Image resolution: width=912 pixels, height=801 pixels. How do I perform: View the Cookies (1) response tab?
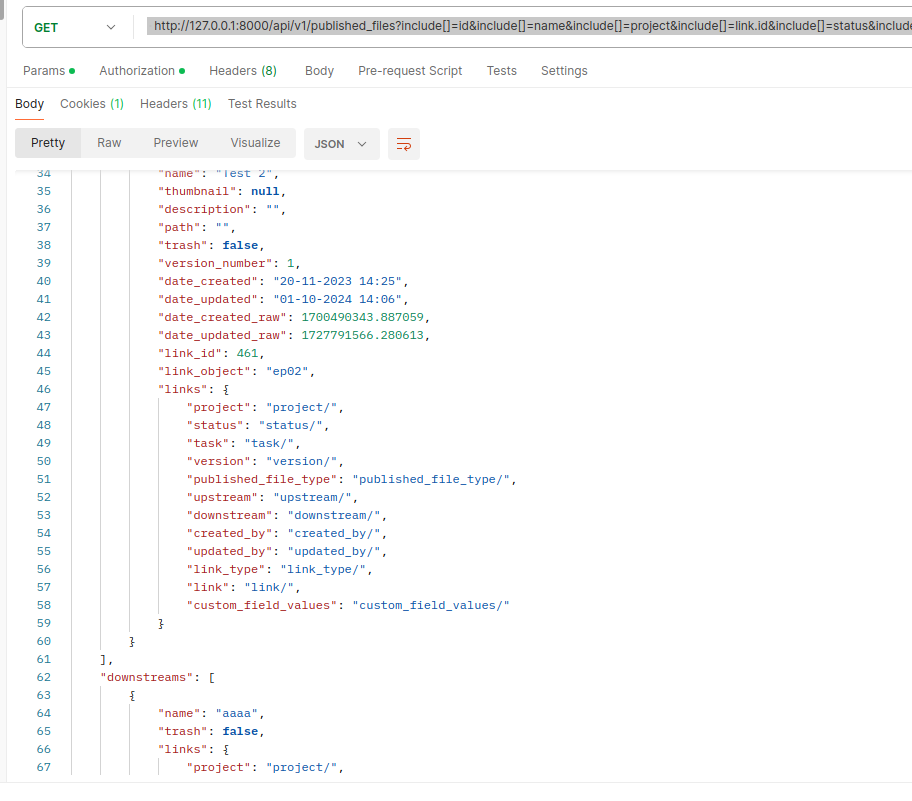pos(92,104)
